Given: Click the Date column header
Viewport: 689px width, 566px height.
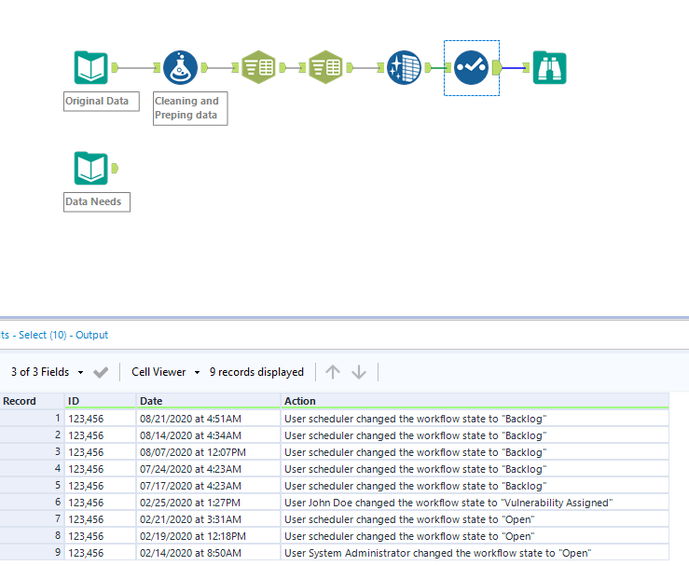Looking at the screenshot, I should [152, 401].
